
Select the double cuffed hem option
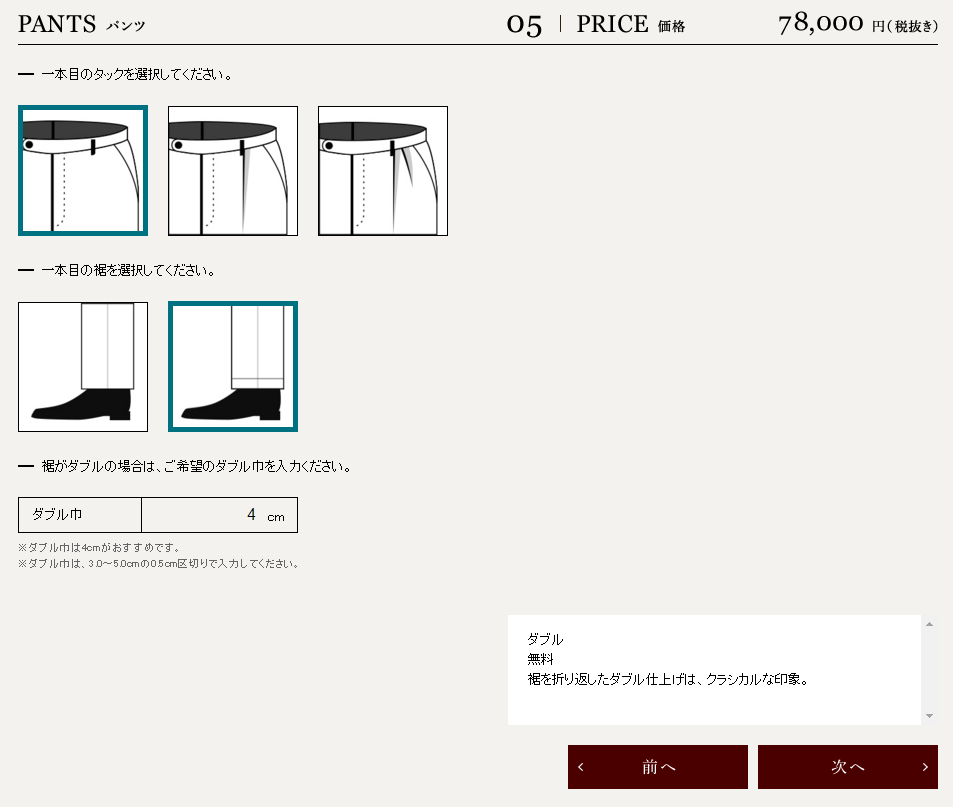233,367
